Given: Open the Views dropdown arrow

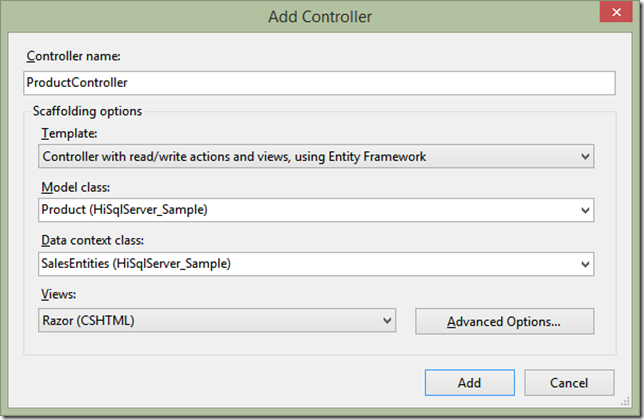Looking at the screenshot, I should pos(387,320).
